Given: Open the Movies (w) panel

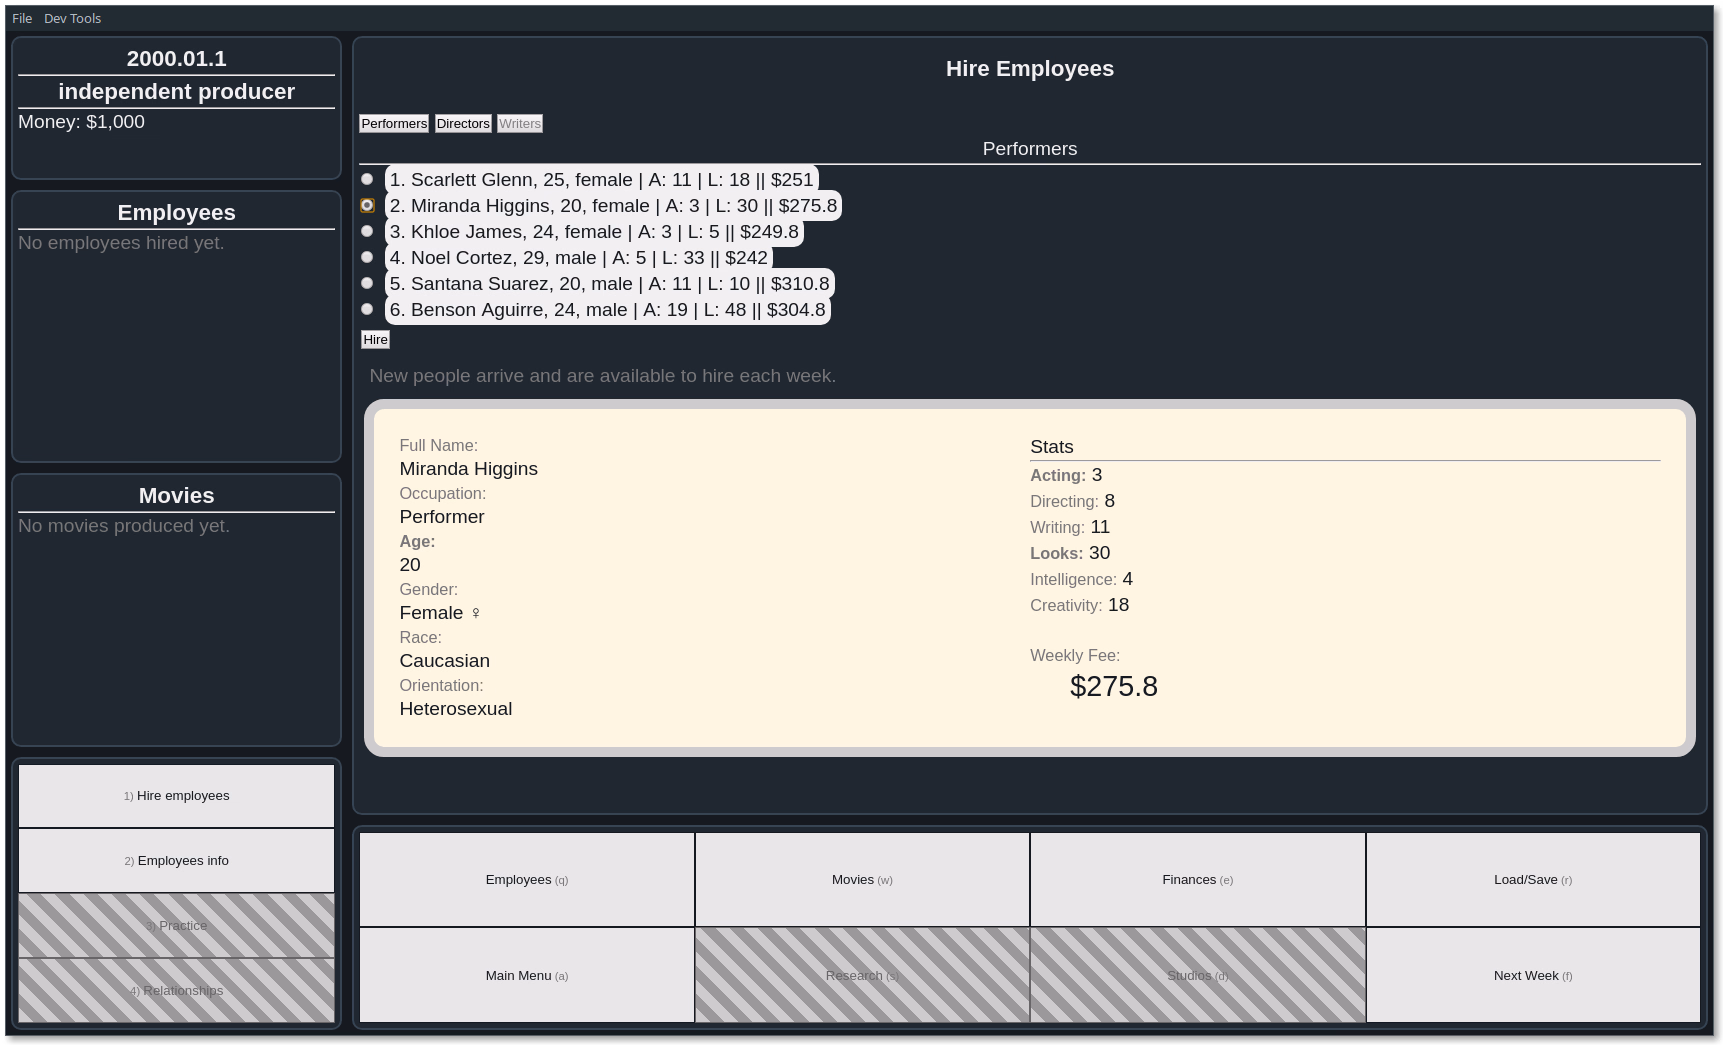Looking at the screenshot, I should [862, 880].
